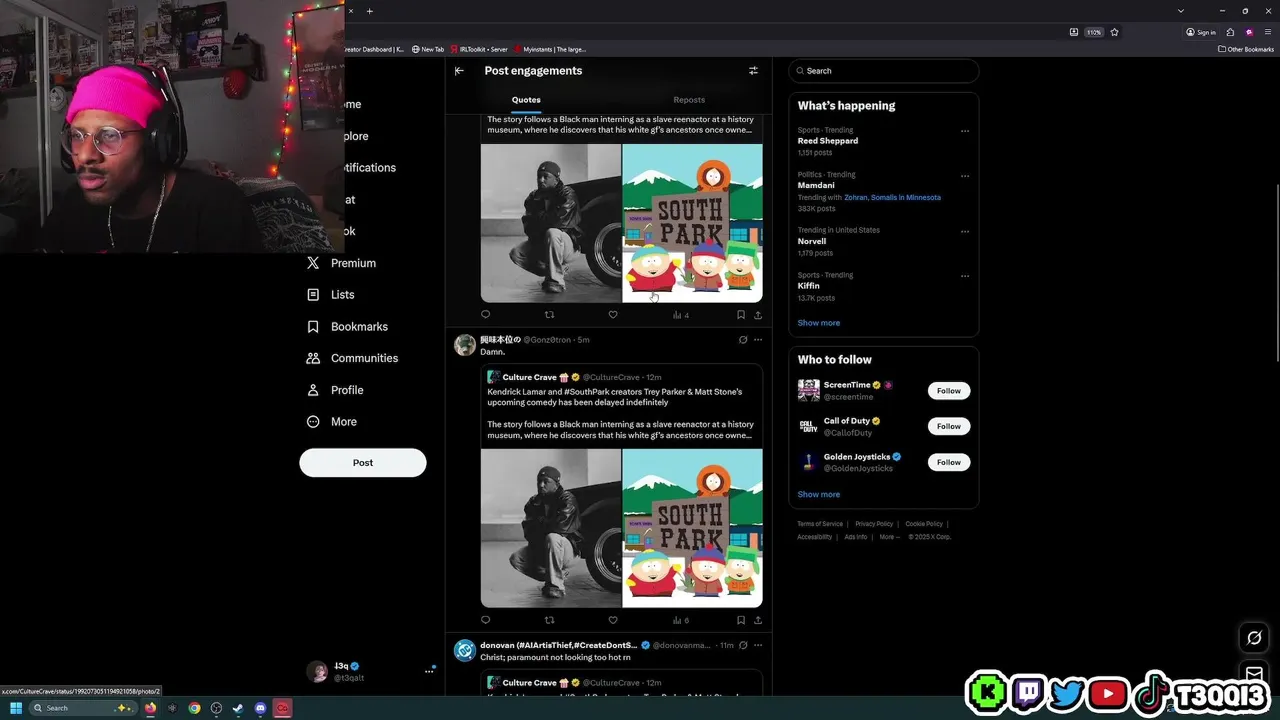This screenshot has width=1280, height=720.
Task: Open more options for Kiffin trend
Action: [x=965, y=276]
